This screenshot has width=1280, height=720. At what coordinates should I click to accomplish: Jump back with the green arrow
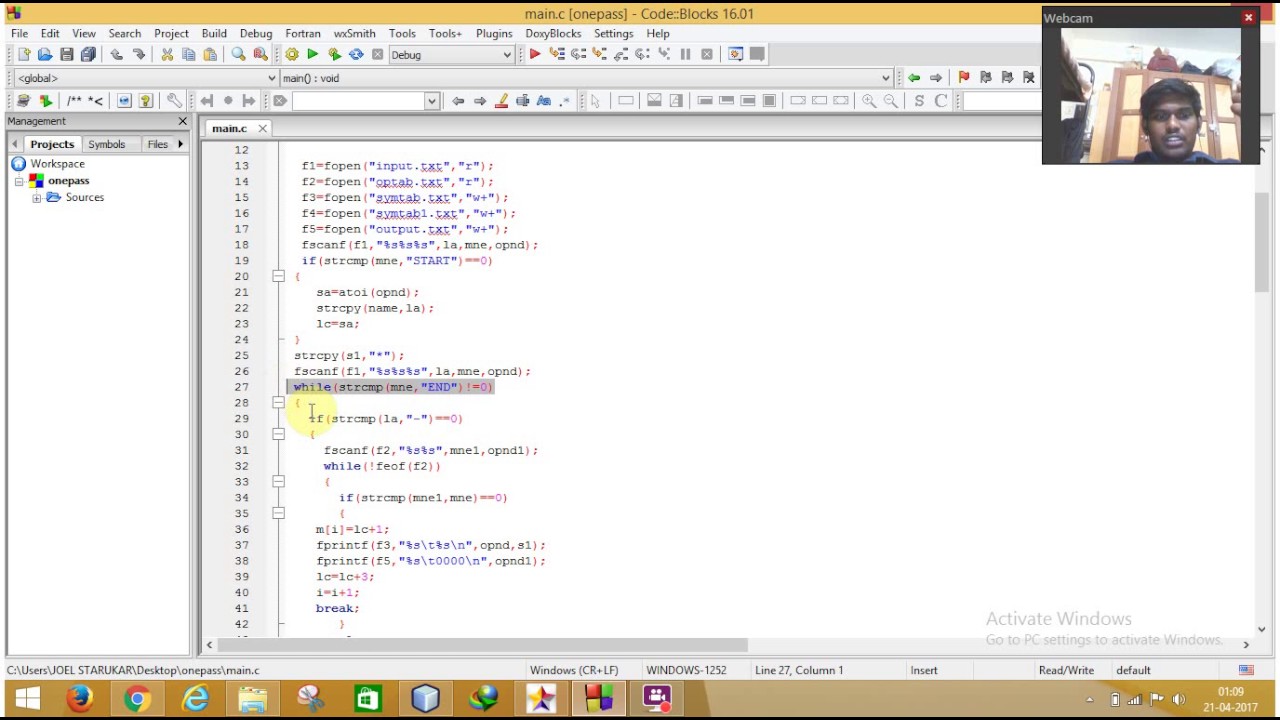[x=914, y=78]
